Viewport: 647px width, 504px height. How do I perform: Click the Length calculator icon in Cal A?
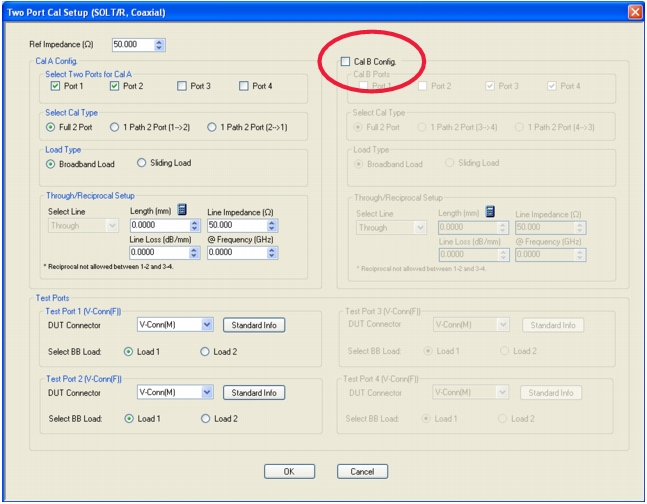[x=182, y=210]
